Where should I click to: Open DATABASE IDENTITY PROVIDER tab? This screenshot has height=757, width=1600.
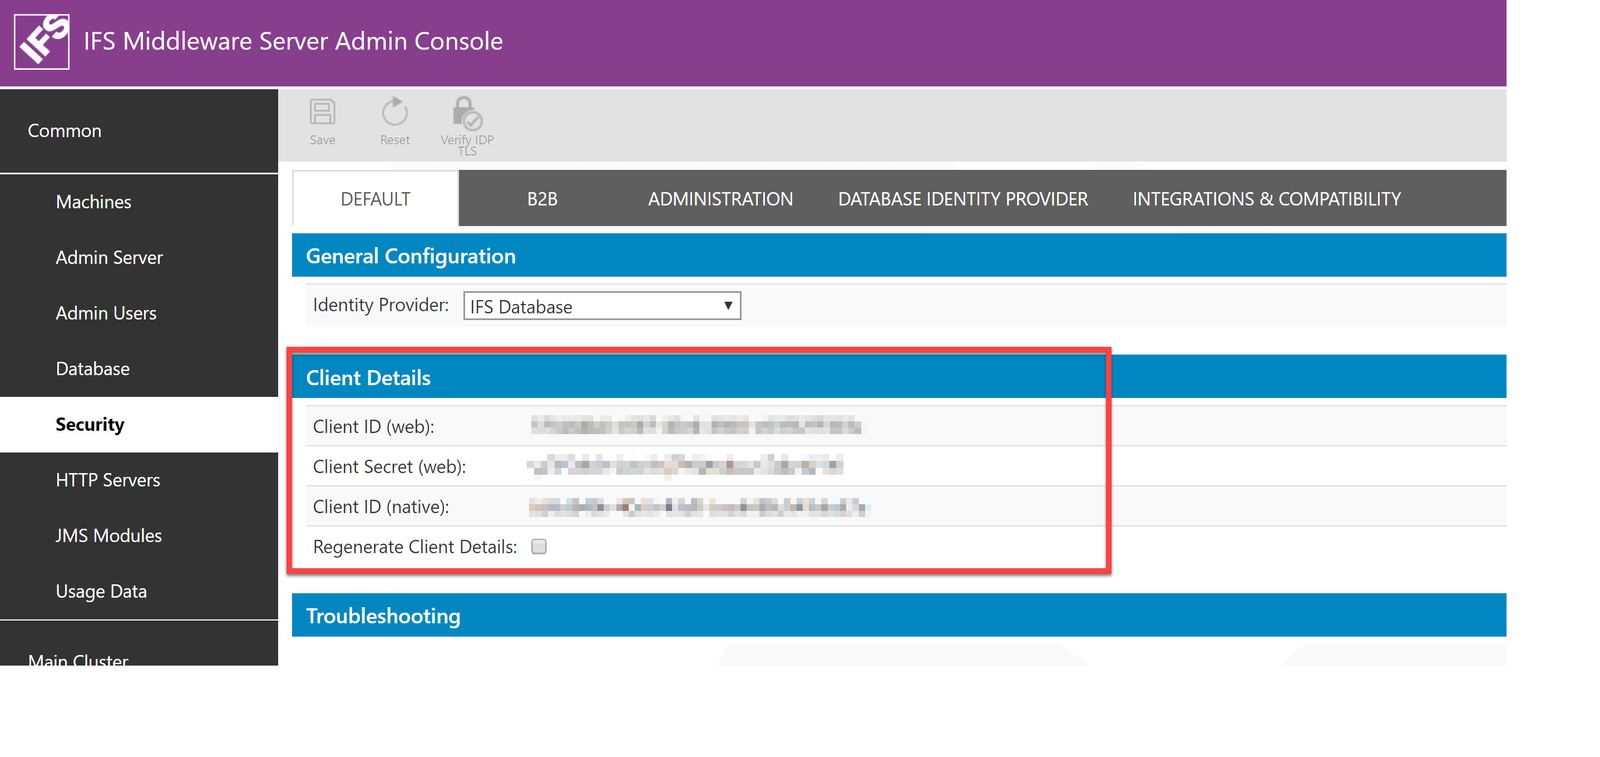963,199
